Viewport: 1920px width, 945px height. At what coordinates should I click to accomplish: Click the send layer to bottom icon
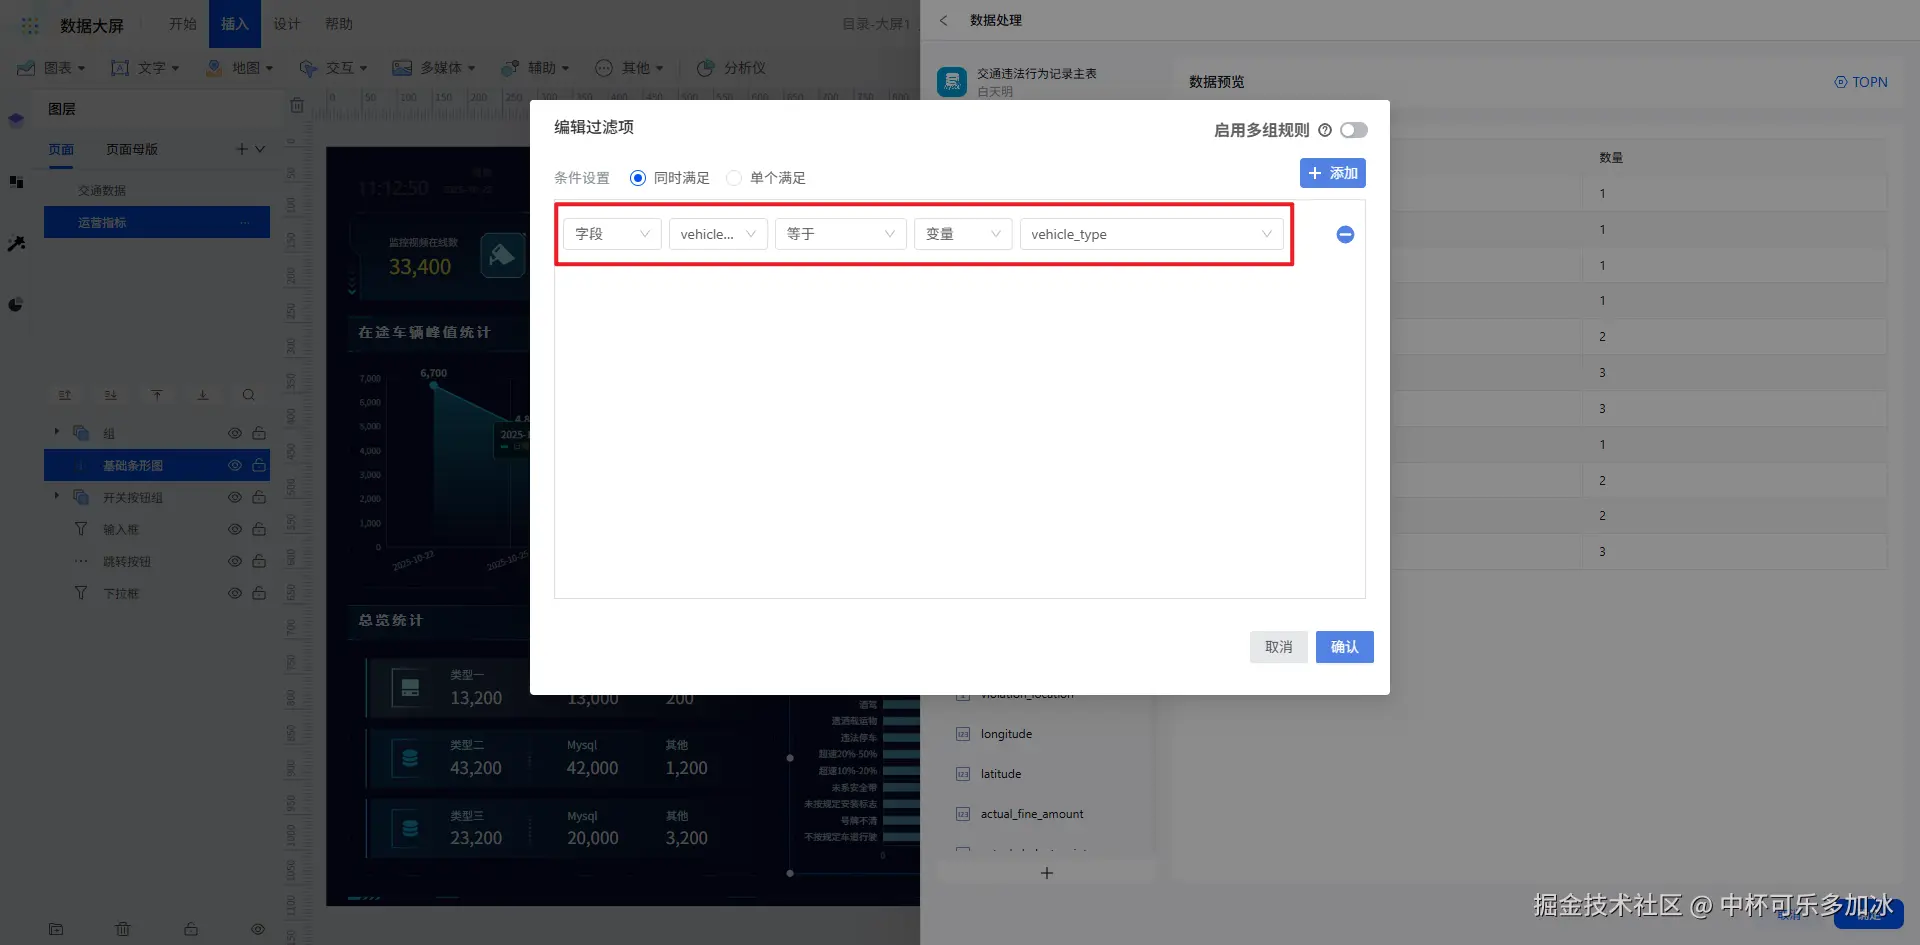click(x=203, y=395)
